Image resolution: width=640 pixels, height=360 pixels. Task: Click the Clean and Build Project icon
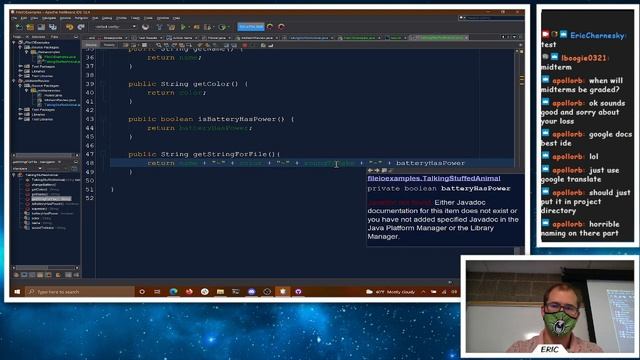point(171,27)
